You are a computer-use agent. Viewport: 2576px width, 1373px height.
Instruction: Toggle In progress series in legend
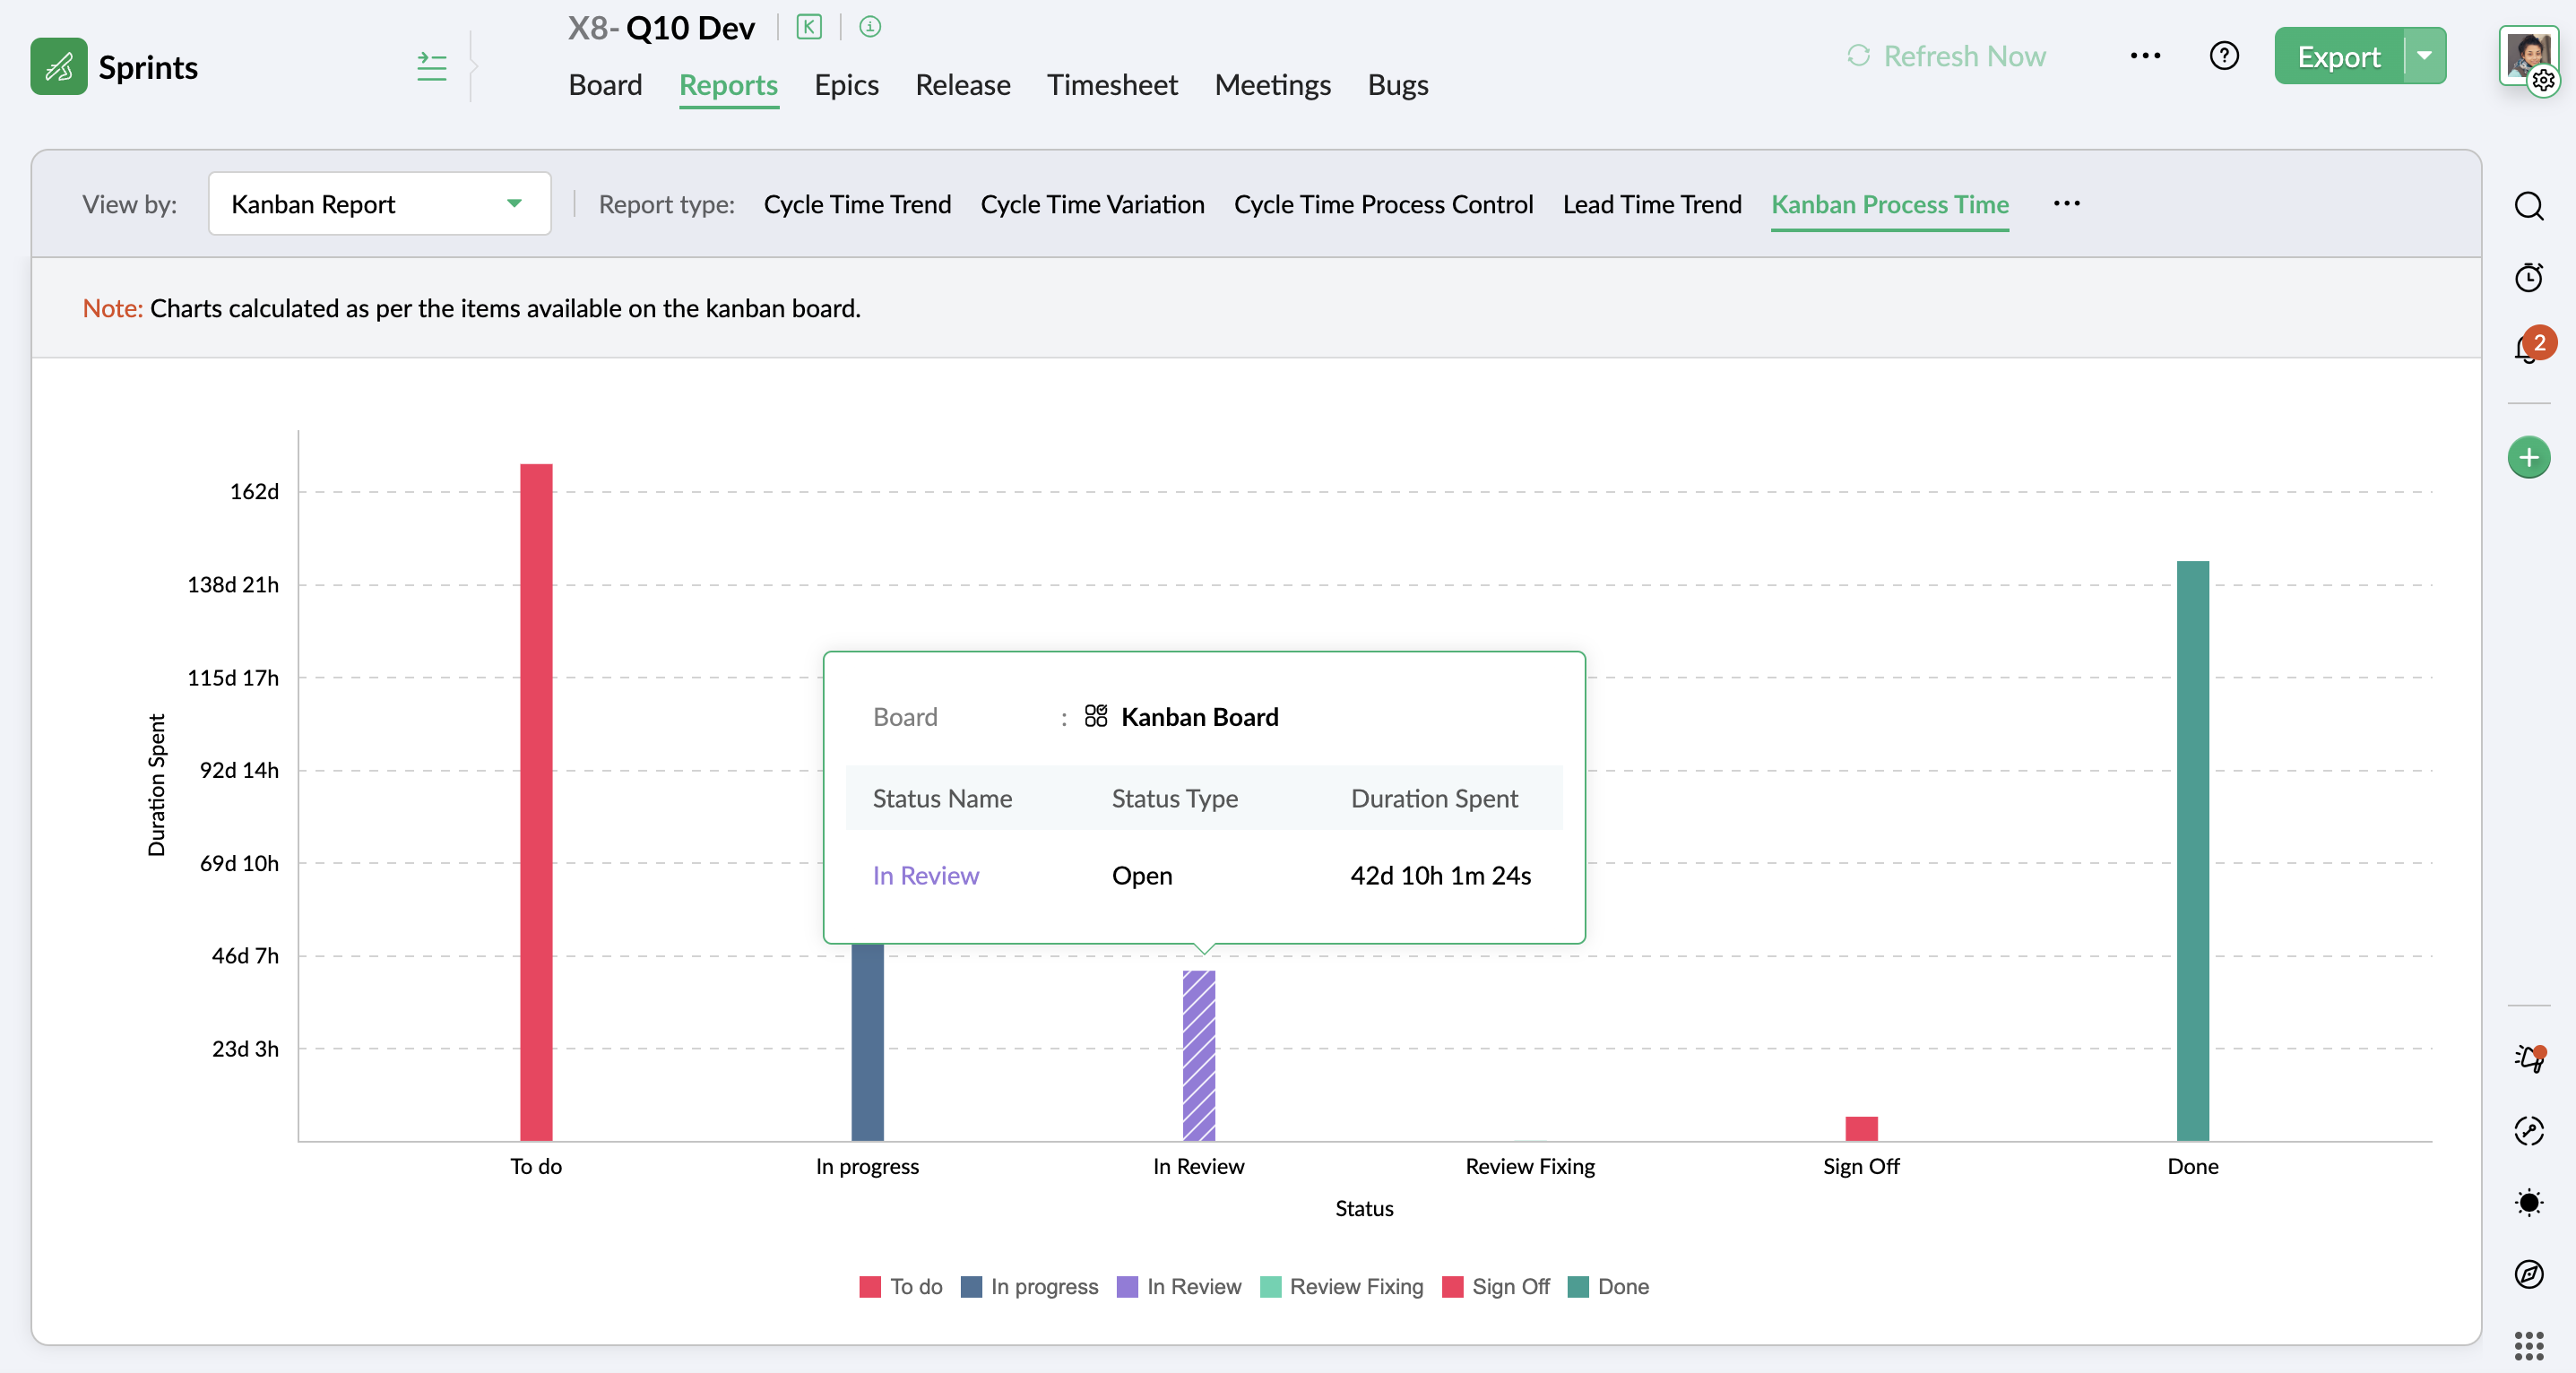point(1043,1287)
